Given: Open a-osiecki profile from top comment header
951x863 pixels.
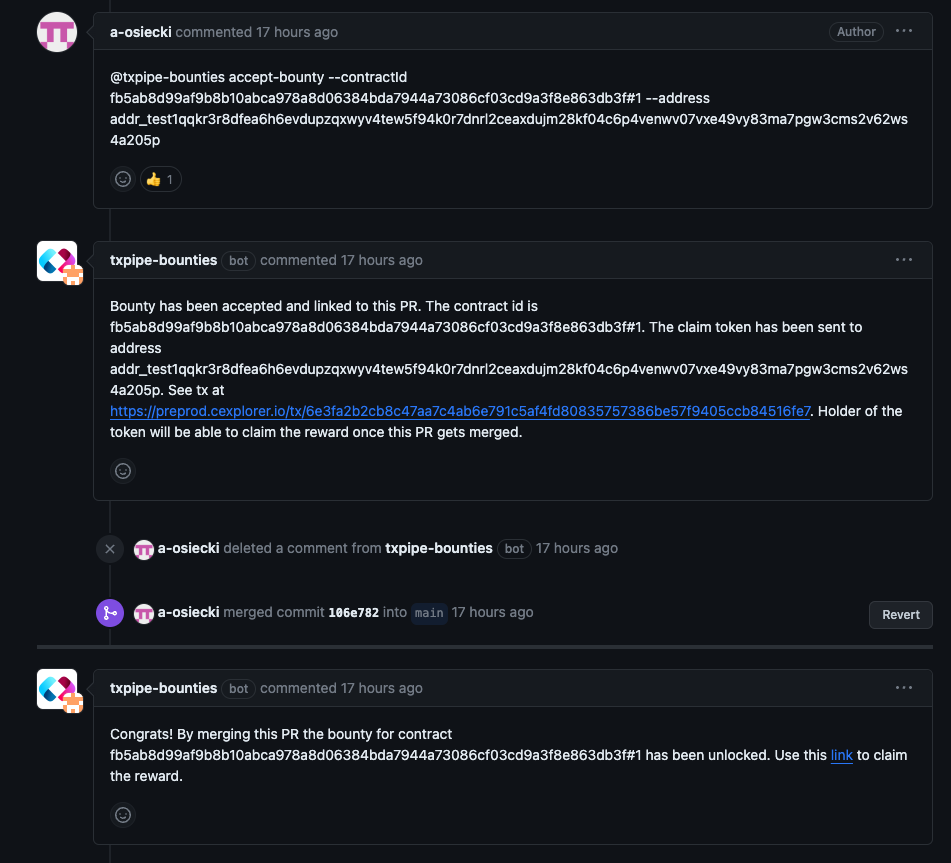Looking at the screenshot, I should pos(140,32).
